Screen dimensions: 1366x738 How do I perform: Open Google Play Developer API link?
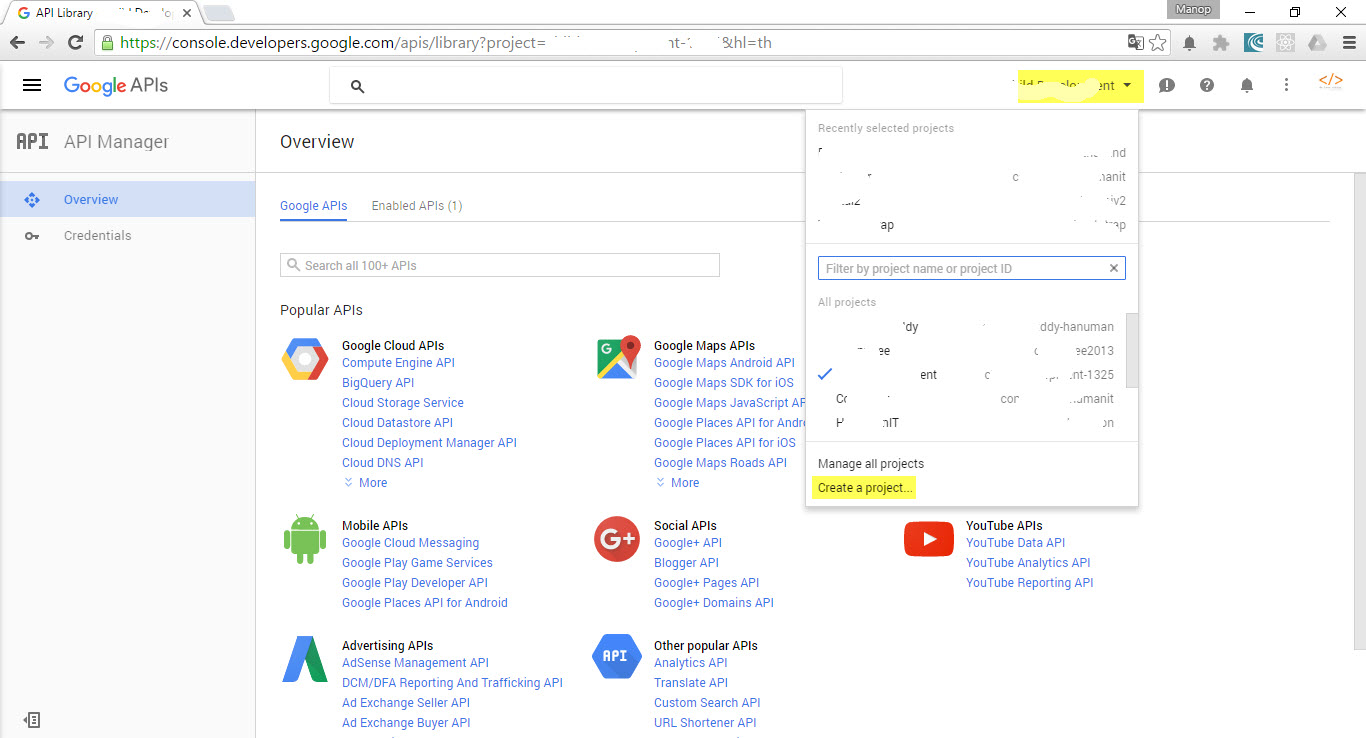tap(415, 583)
